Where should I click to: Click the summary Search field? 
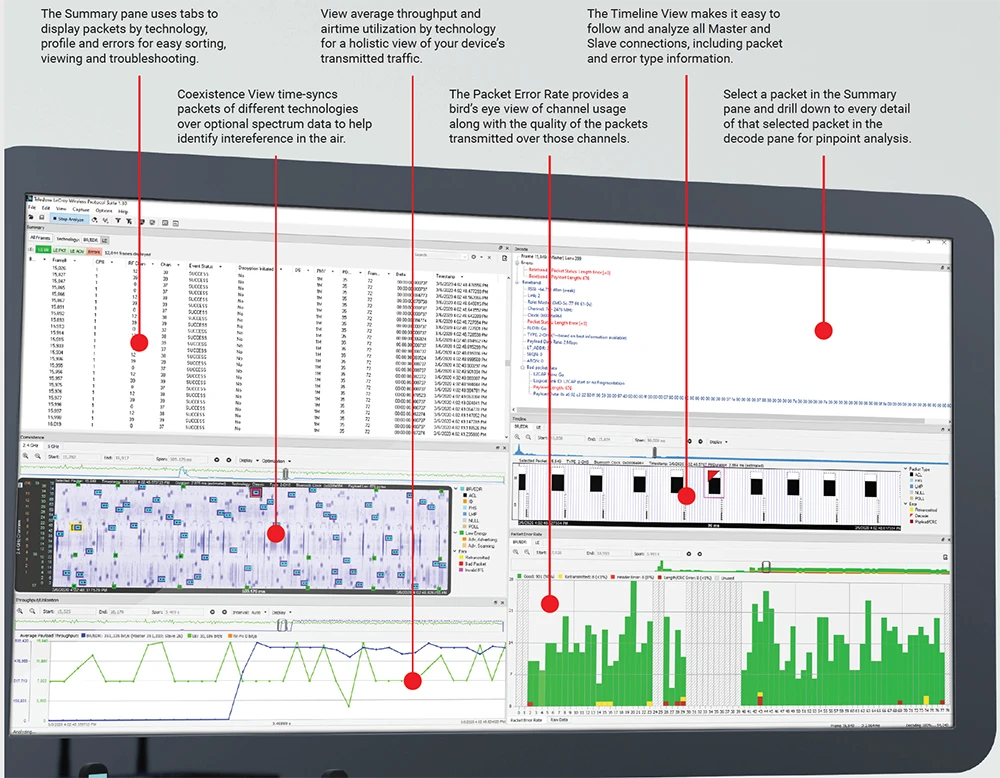point(440,255)
